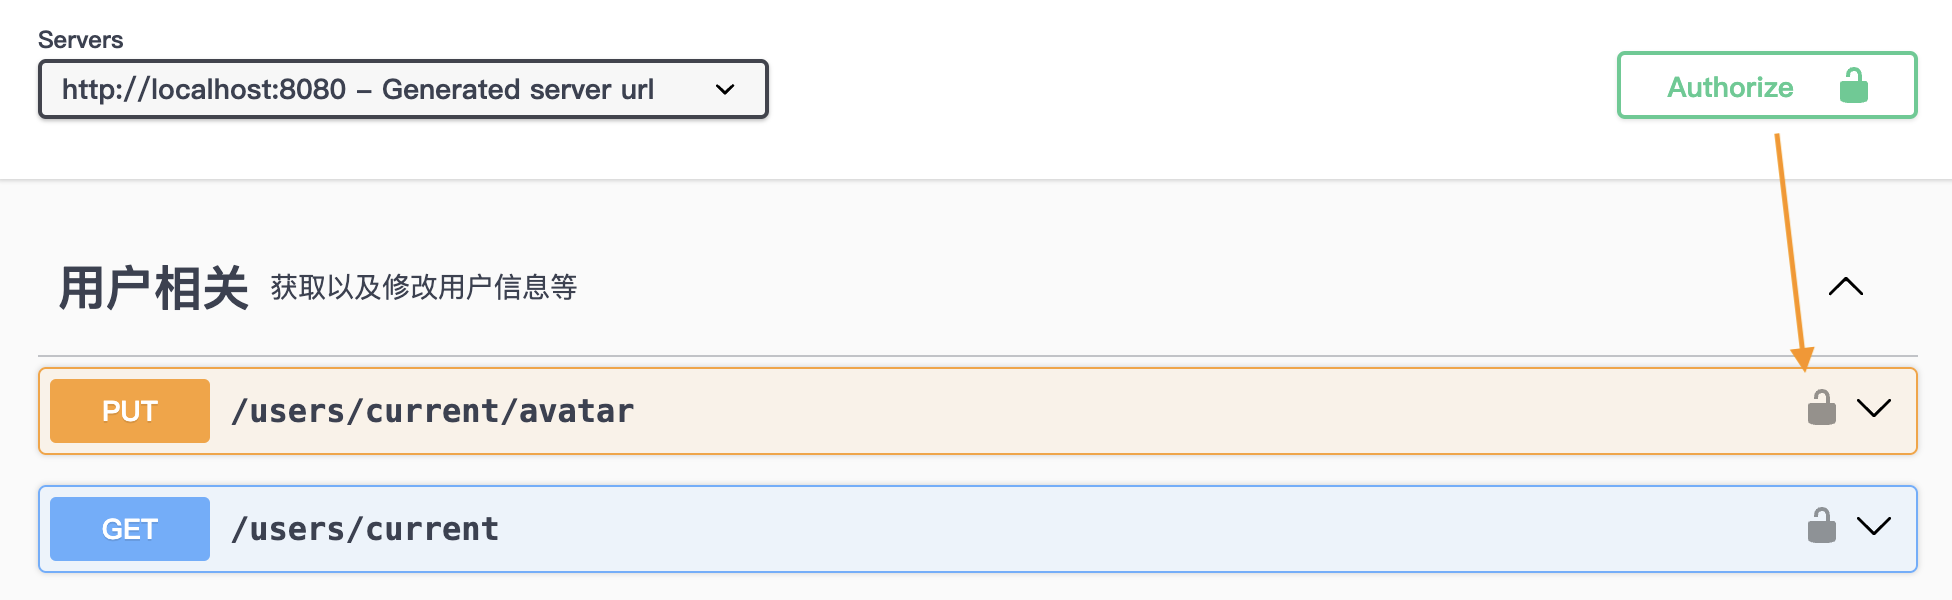Click the padlock on PUT avatar endpoint
Viewport: 1952px width, 600px height.
point(1821,409)
